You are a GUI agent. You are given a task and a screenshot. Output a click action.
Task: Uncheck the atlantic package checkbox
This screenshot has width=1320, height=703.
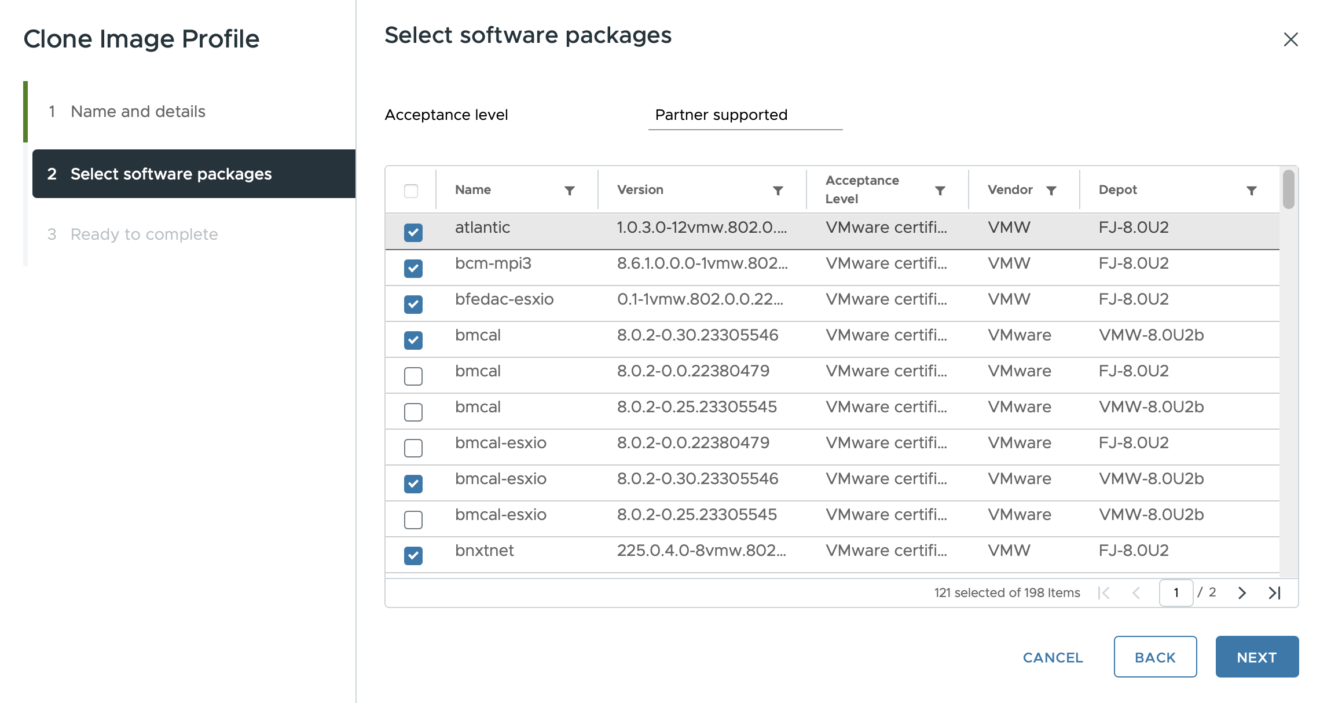point(413,232)
